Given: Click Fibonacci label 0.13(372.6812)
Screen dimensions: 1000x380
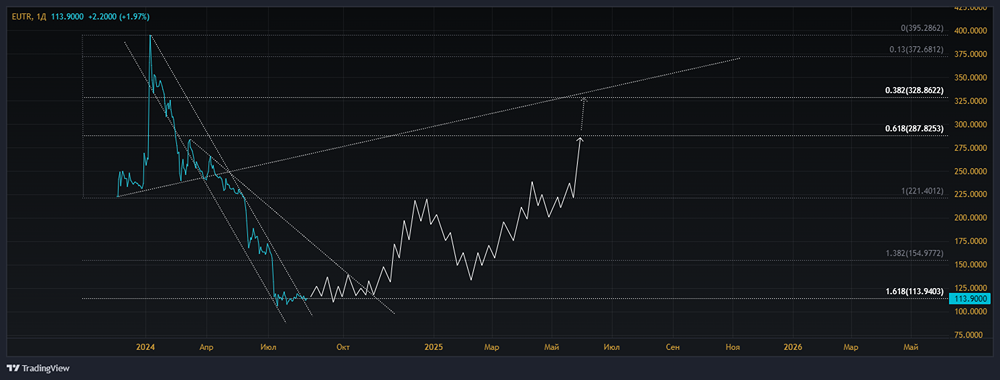Looking at the screenshot, I should pos(915,50).
